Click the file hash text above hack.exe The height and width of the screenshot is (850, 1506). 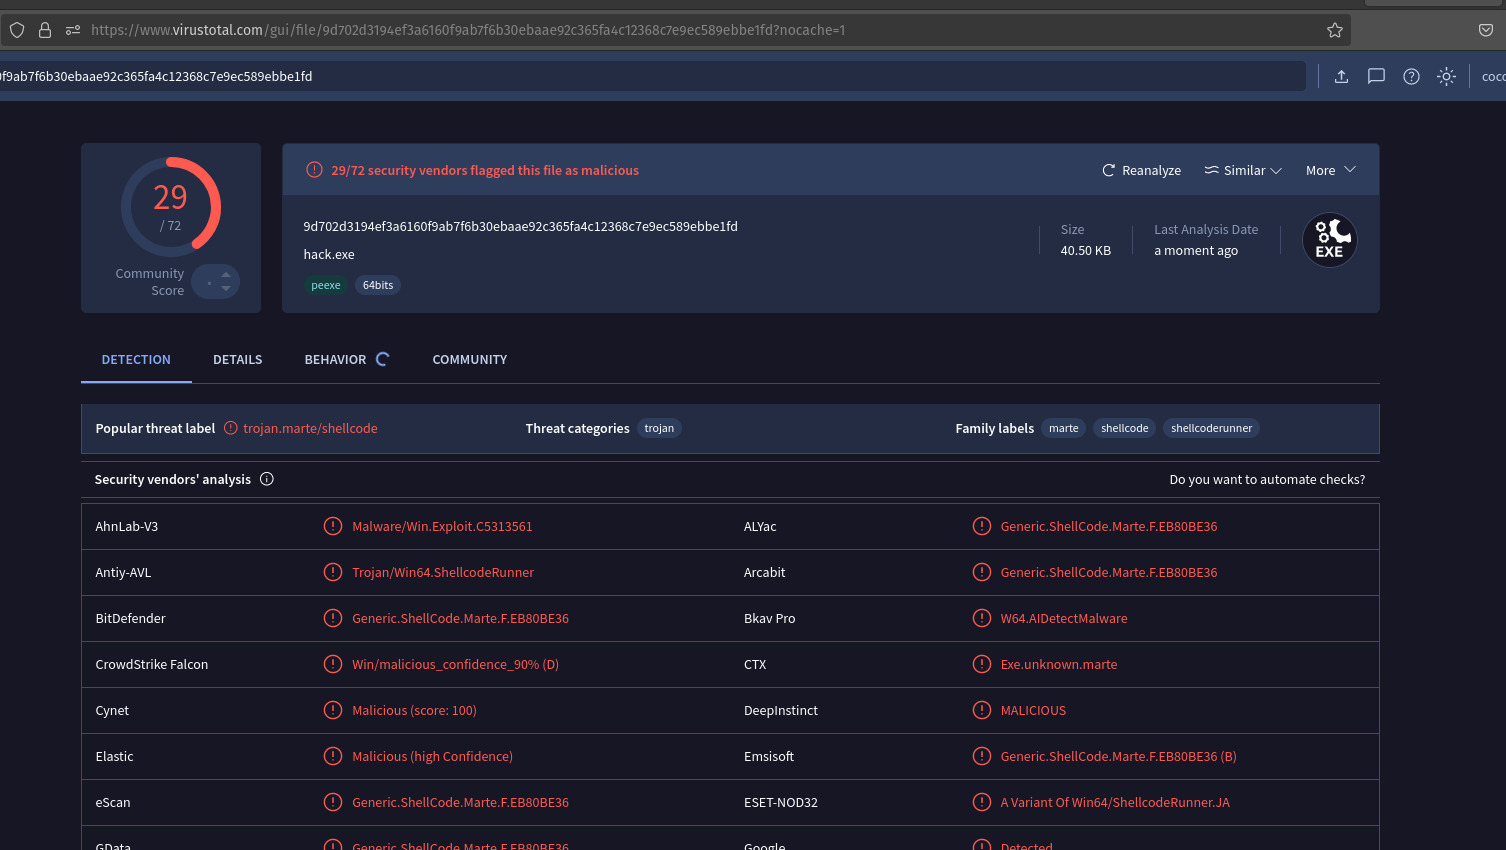pyautogui.click(x=520, y=226)
